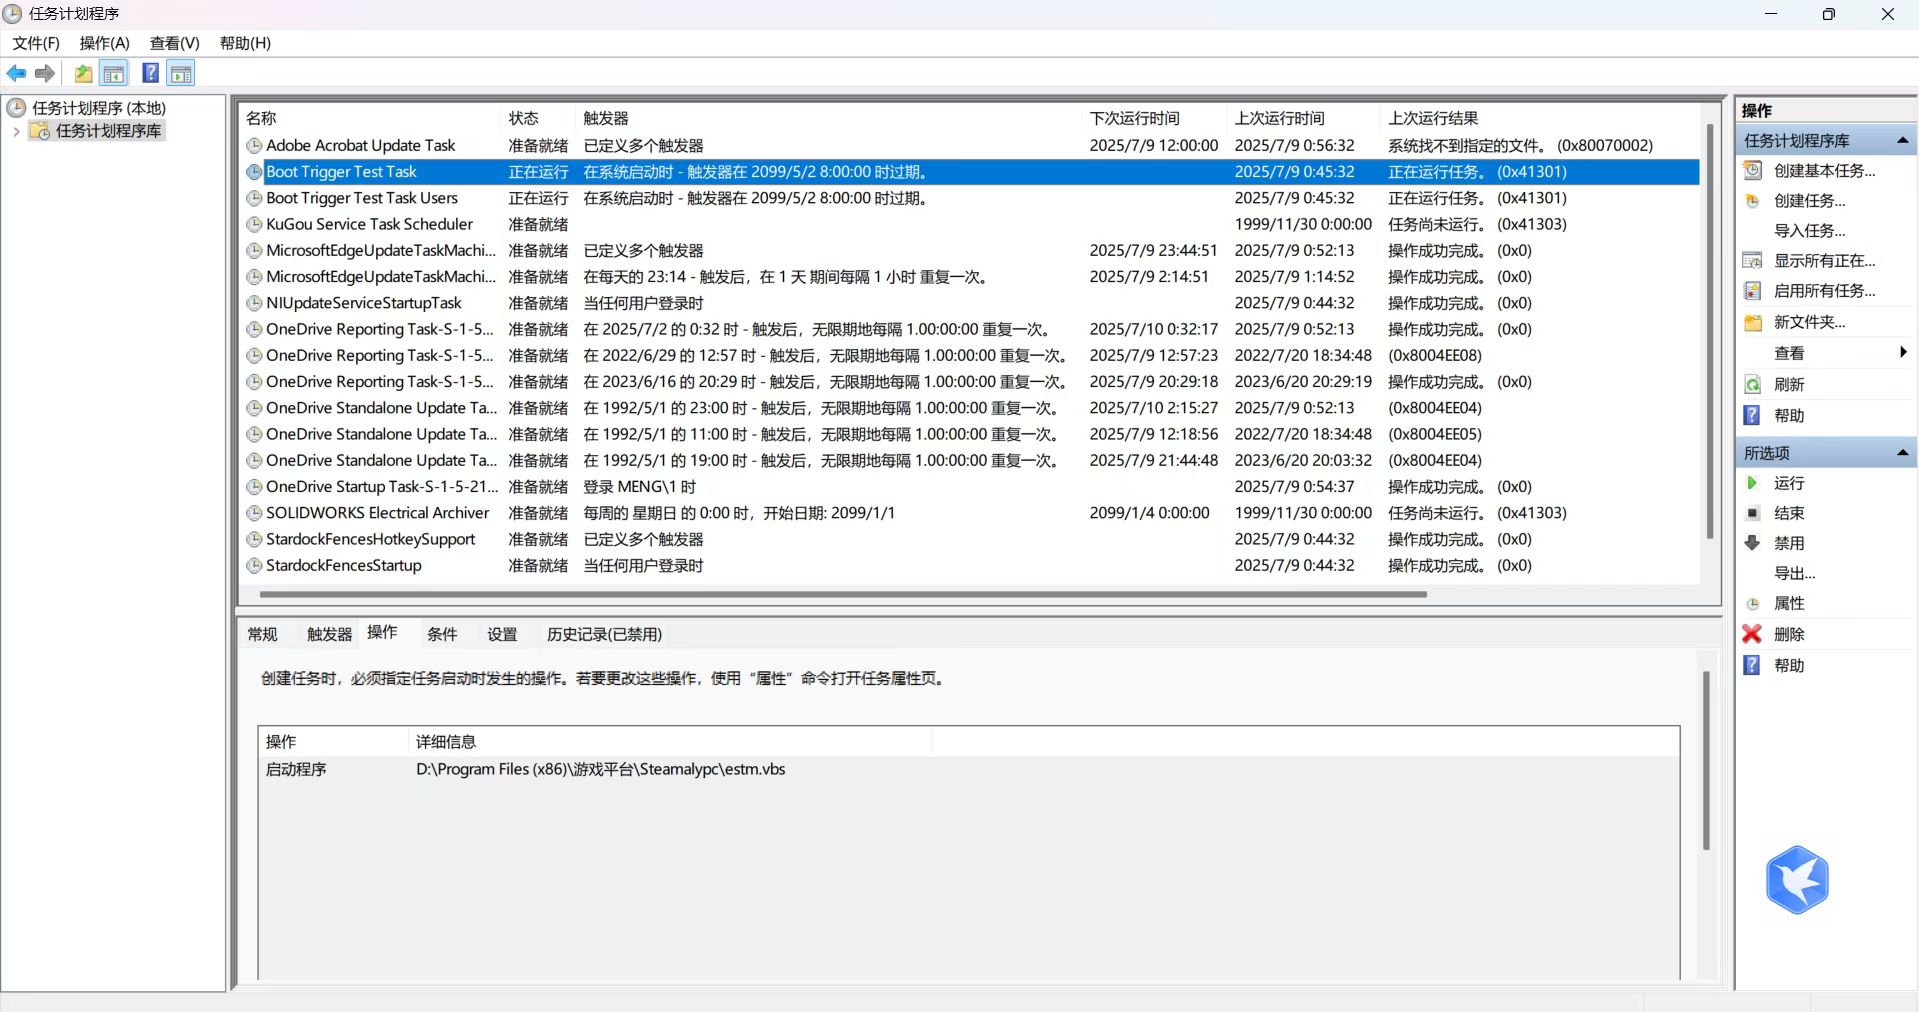The width and height of the screenshot is (1919, 1012).
Task: Sort the task list by 名称 column header
Action: (370, 118)
